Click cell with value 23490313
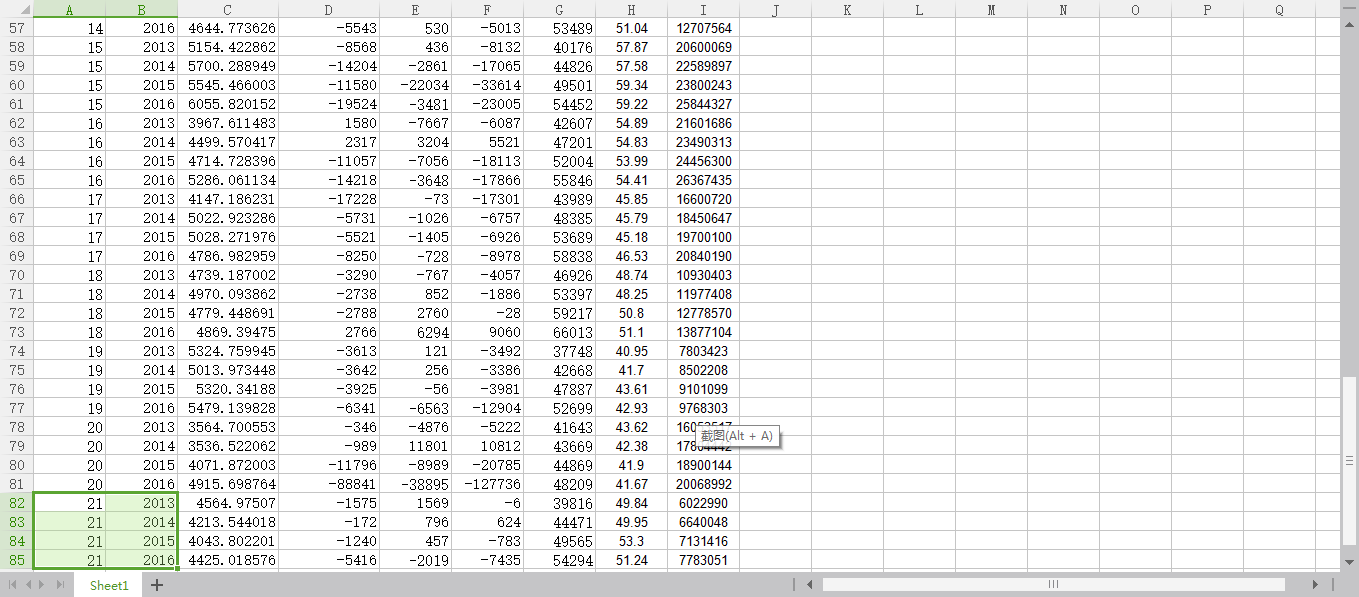This screenshot has height=597, width=1359. tap(703, 142)
